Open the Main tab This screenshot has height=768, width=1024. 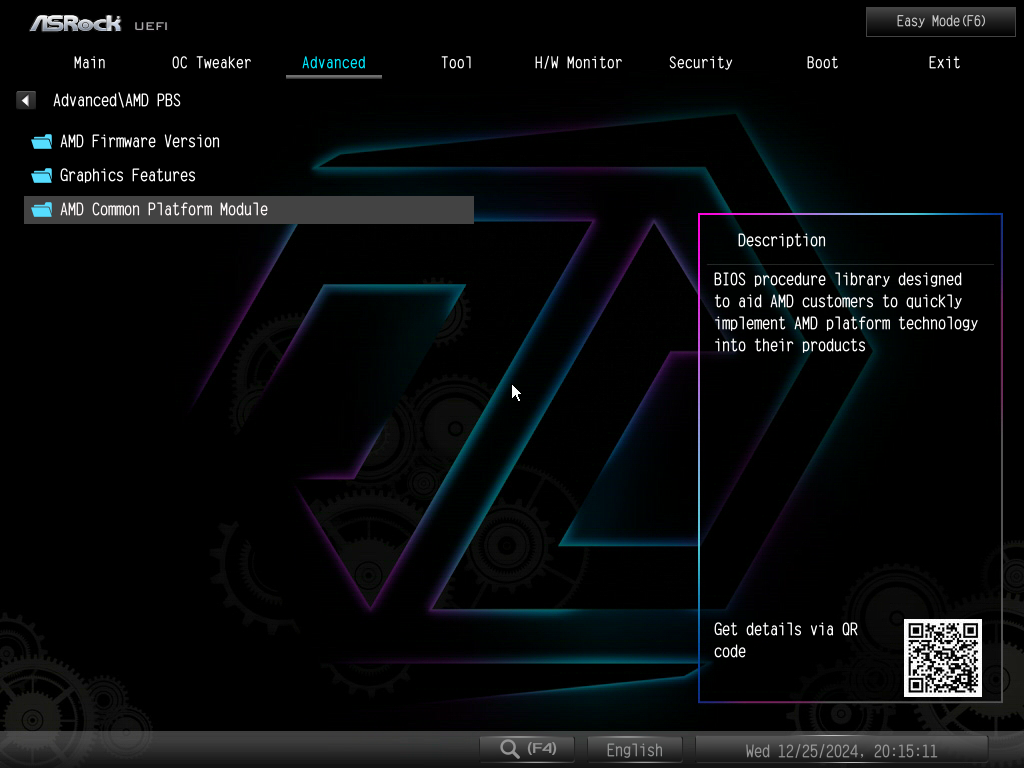click(89, 63)
